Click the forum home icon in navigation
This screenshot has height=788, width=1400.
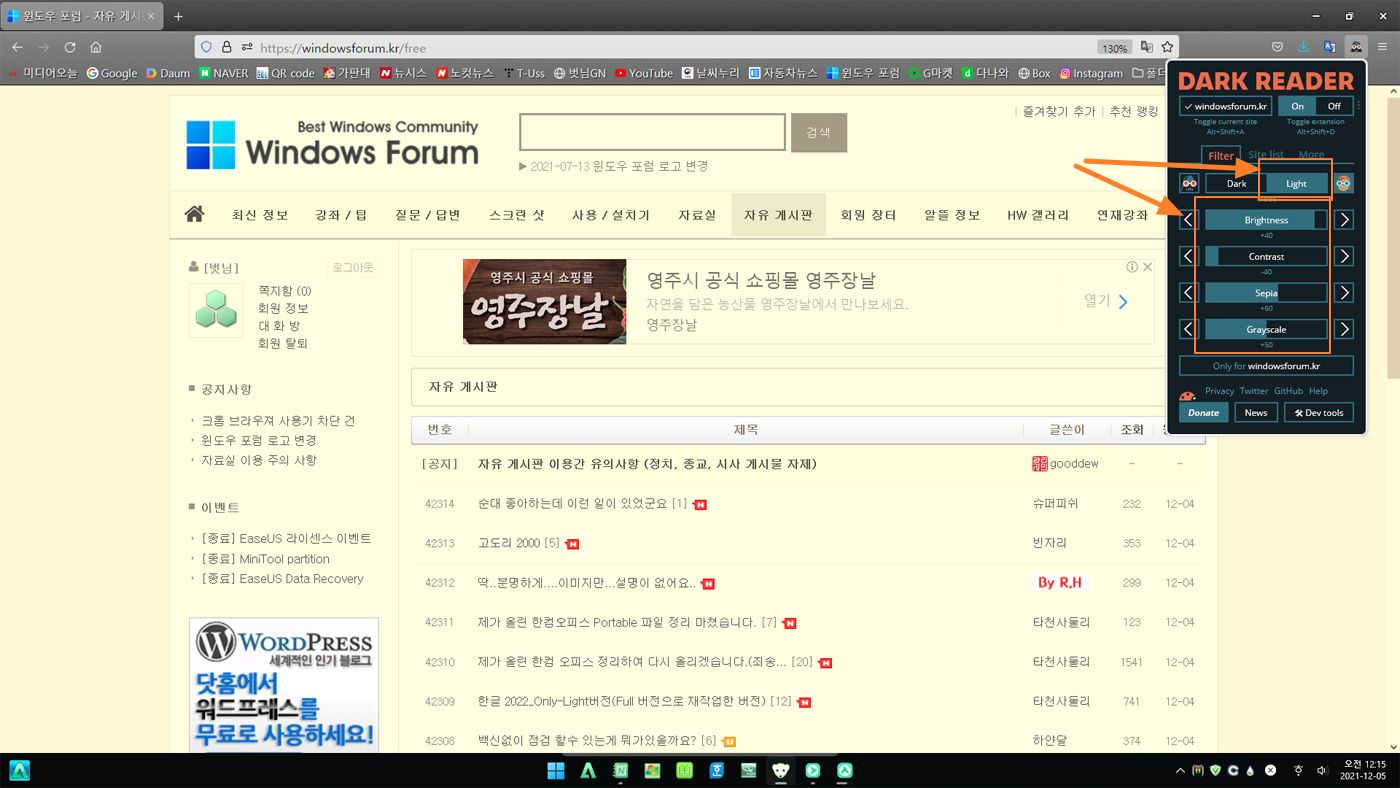(194, 214)
